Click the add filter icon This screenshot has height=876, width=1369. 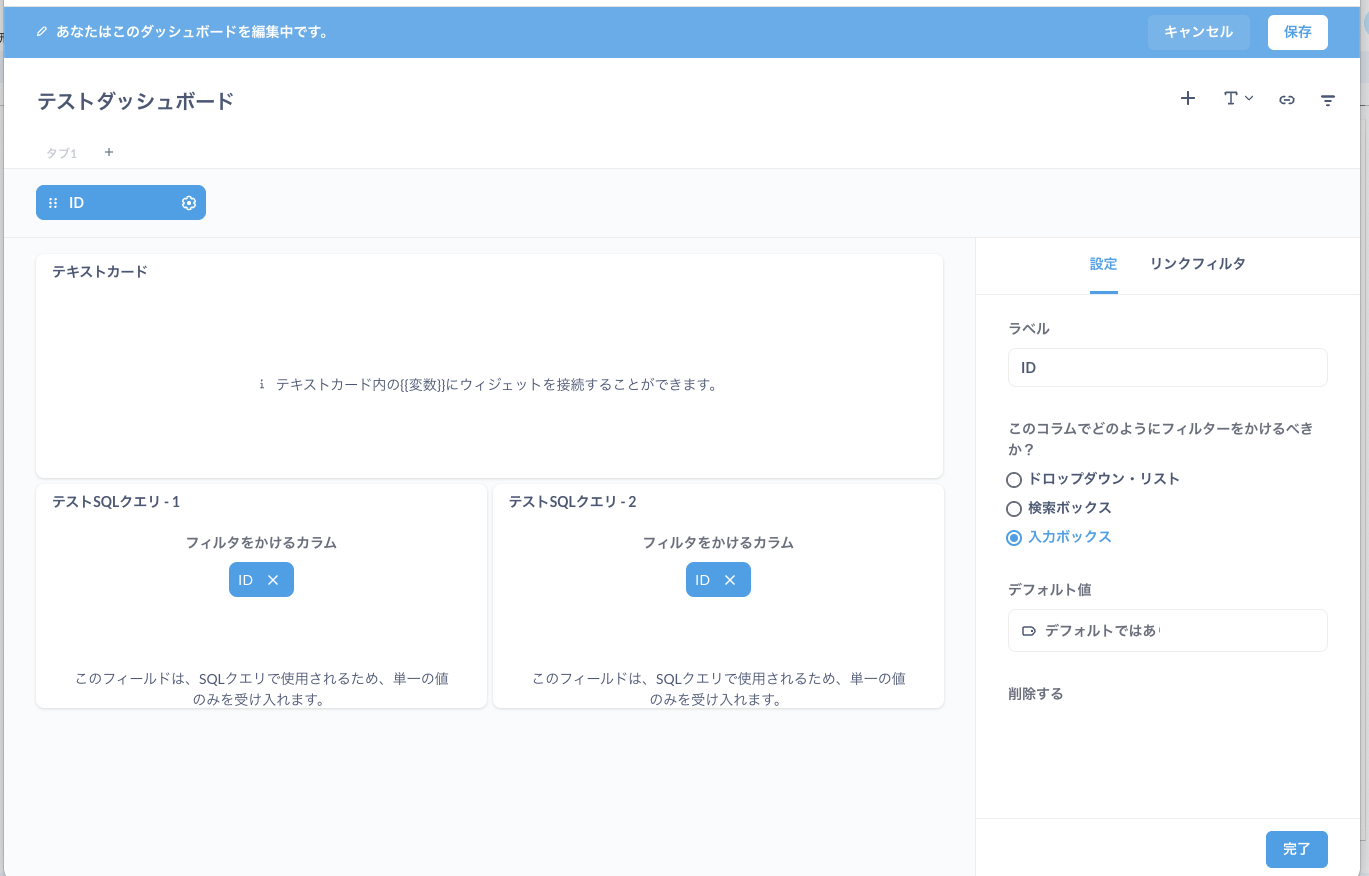(1328, 99)
